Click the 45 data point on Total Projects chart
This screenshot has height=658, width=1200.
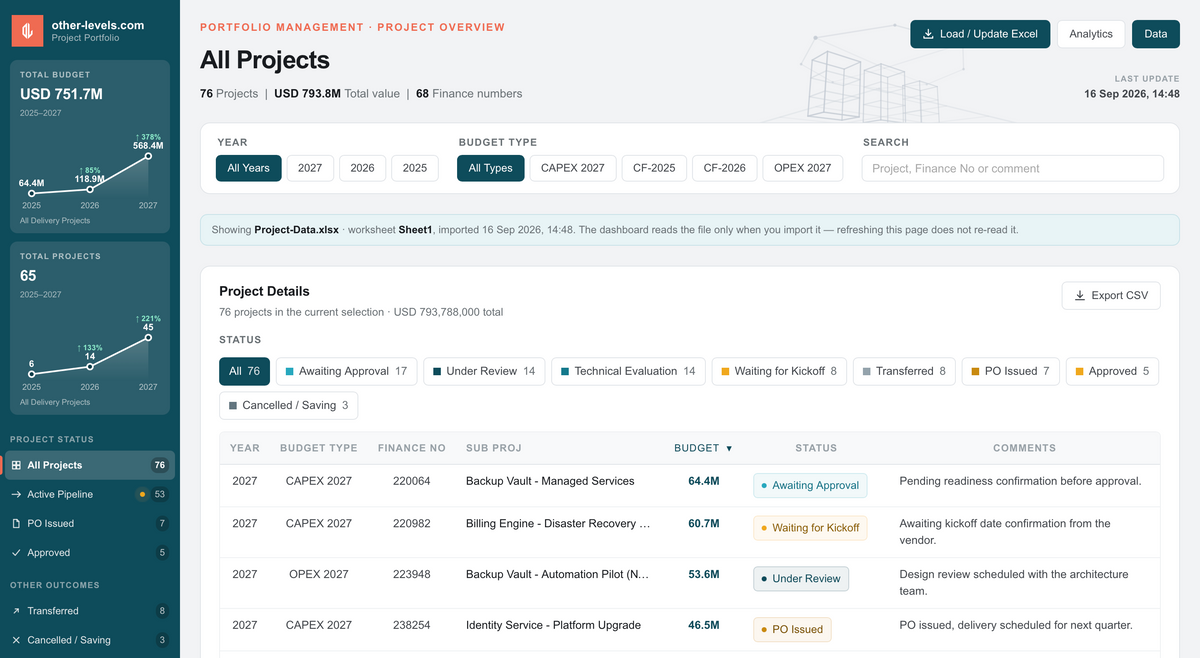click(148, 338)
